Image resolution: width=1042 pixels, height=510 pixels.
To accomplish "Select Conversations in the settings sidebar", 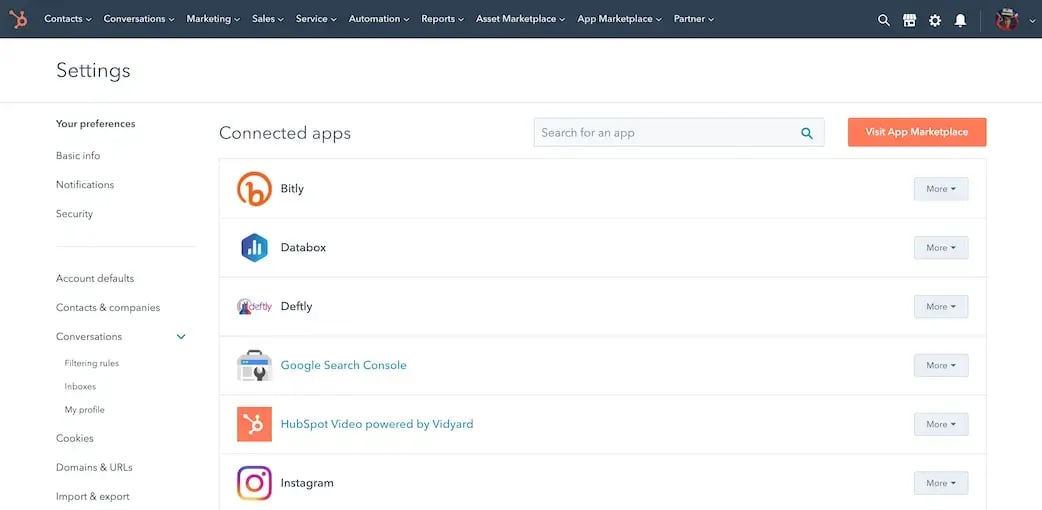I will [89, 337].
